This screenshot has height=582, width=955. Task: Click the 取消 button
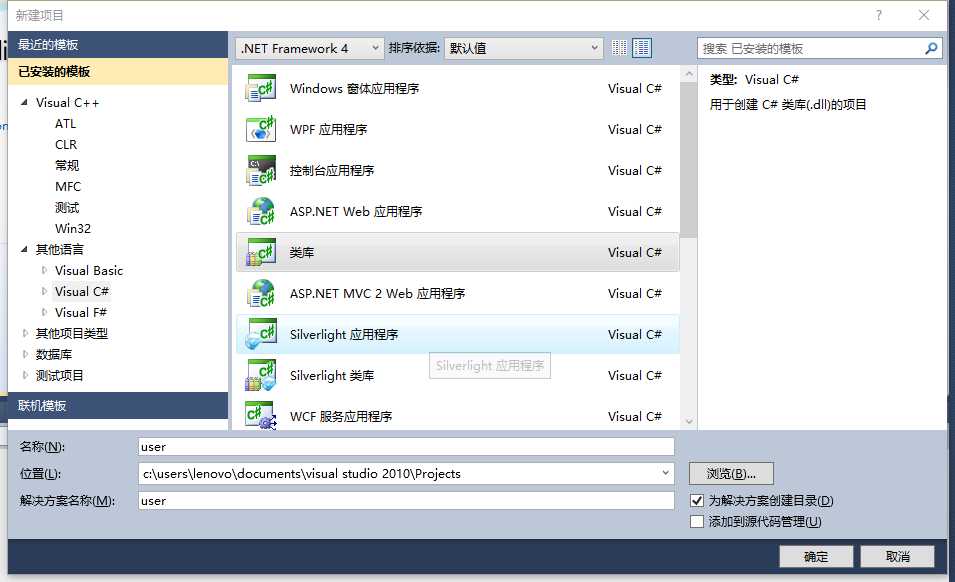coord(898,556)
